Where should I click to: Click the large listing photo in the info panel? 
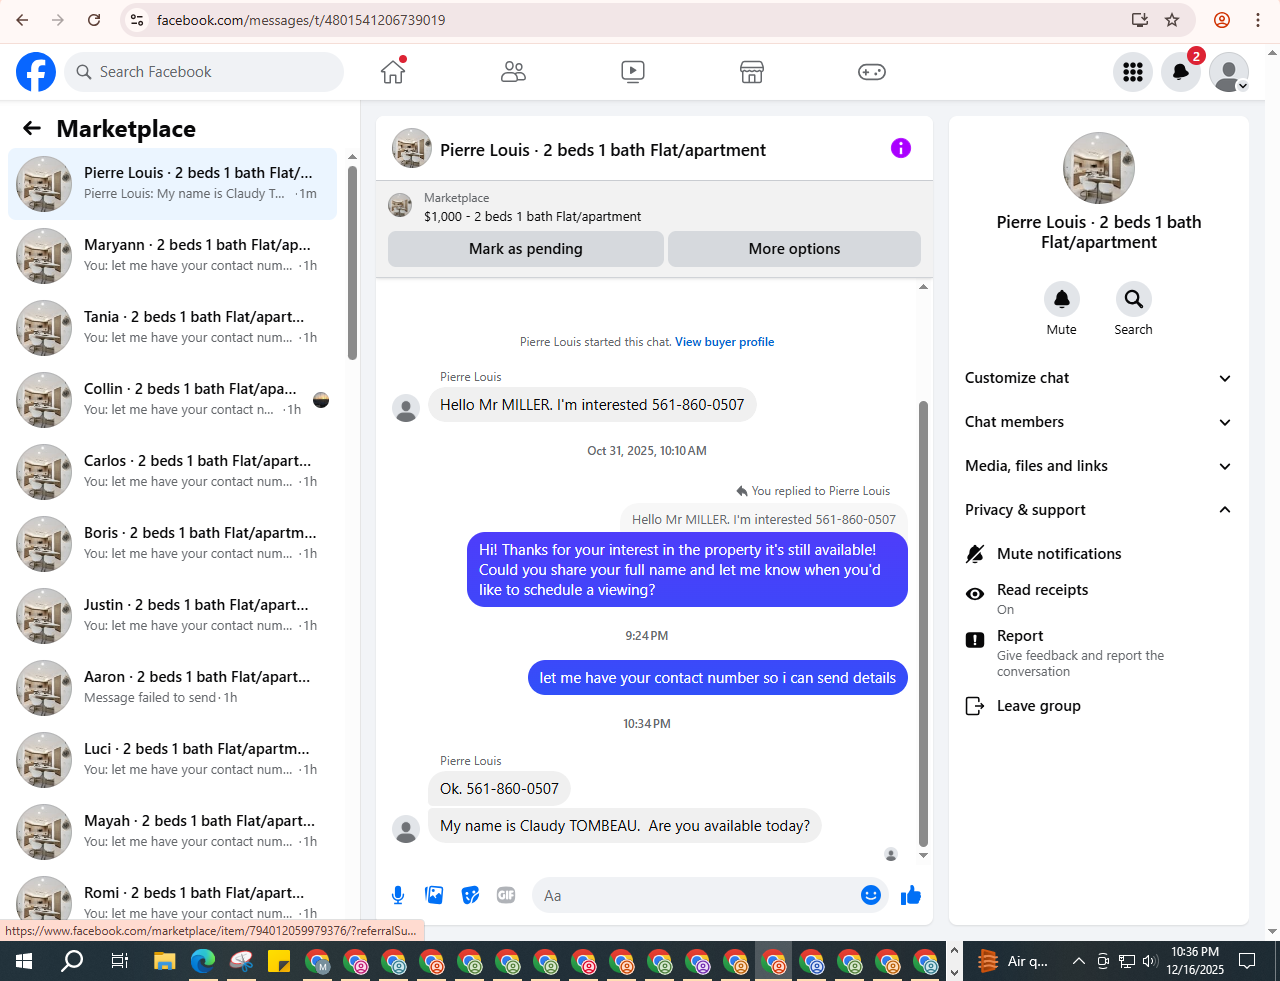1099,168
